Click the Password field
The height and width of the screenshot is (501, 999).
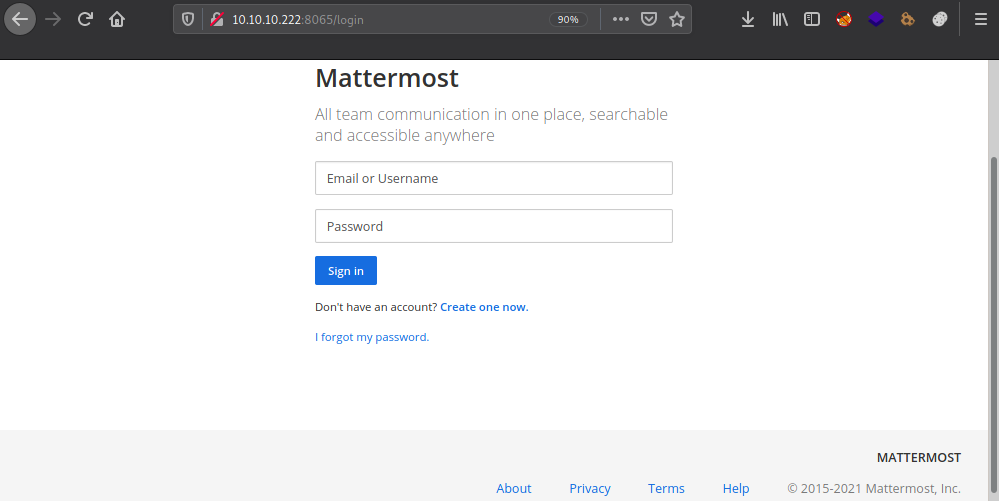coord(494,226)
